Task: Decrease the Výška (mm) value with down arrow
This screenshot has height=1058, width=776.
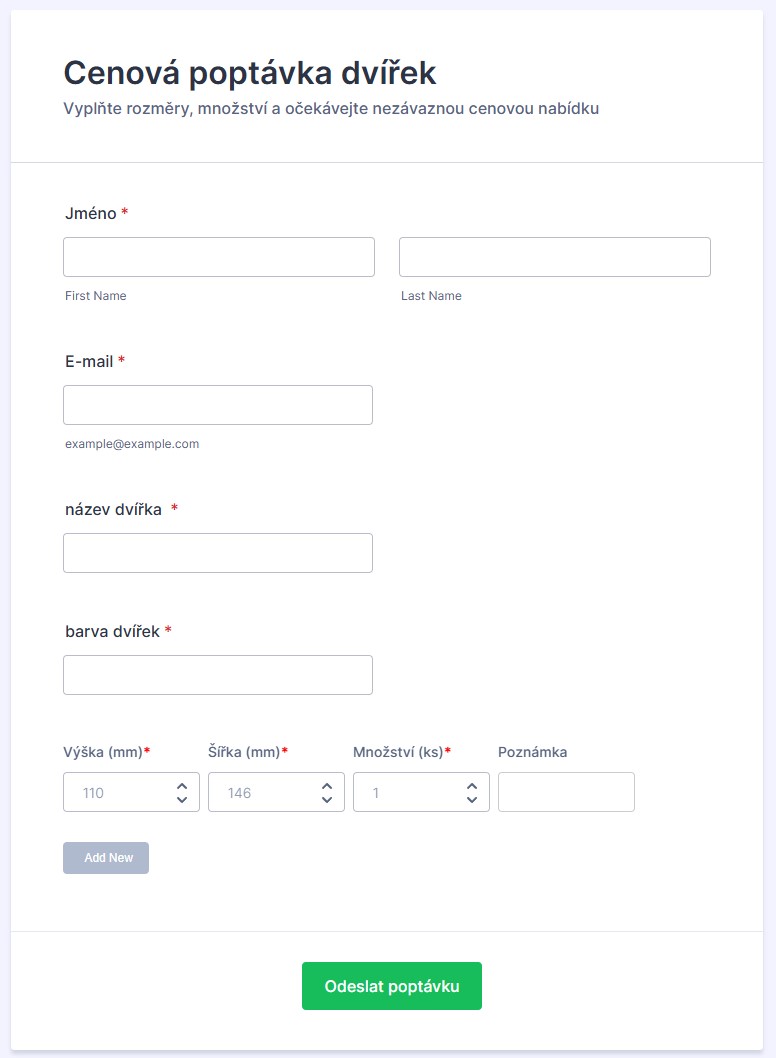Action: point(182,799)
